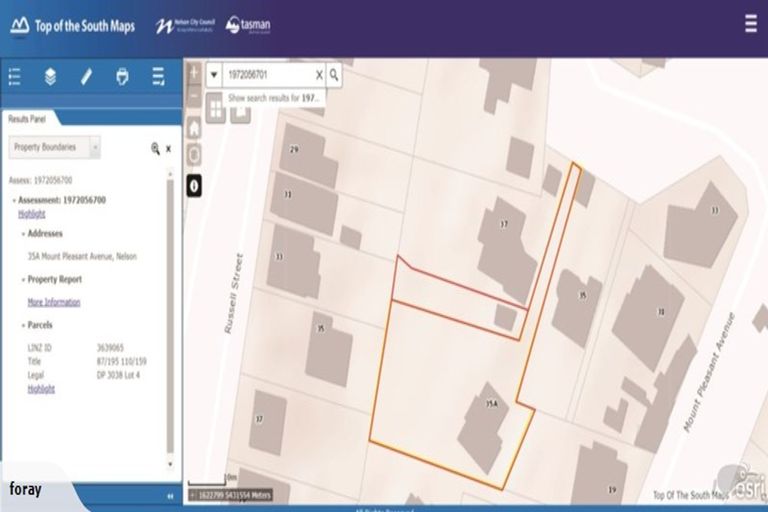The height and width of the screenshot is (512, 768).
Task: Open the hamburger menu at top right
Action: point(750,24)
